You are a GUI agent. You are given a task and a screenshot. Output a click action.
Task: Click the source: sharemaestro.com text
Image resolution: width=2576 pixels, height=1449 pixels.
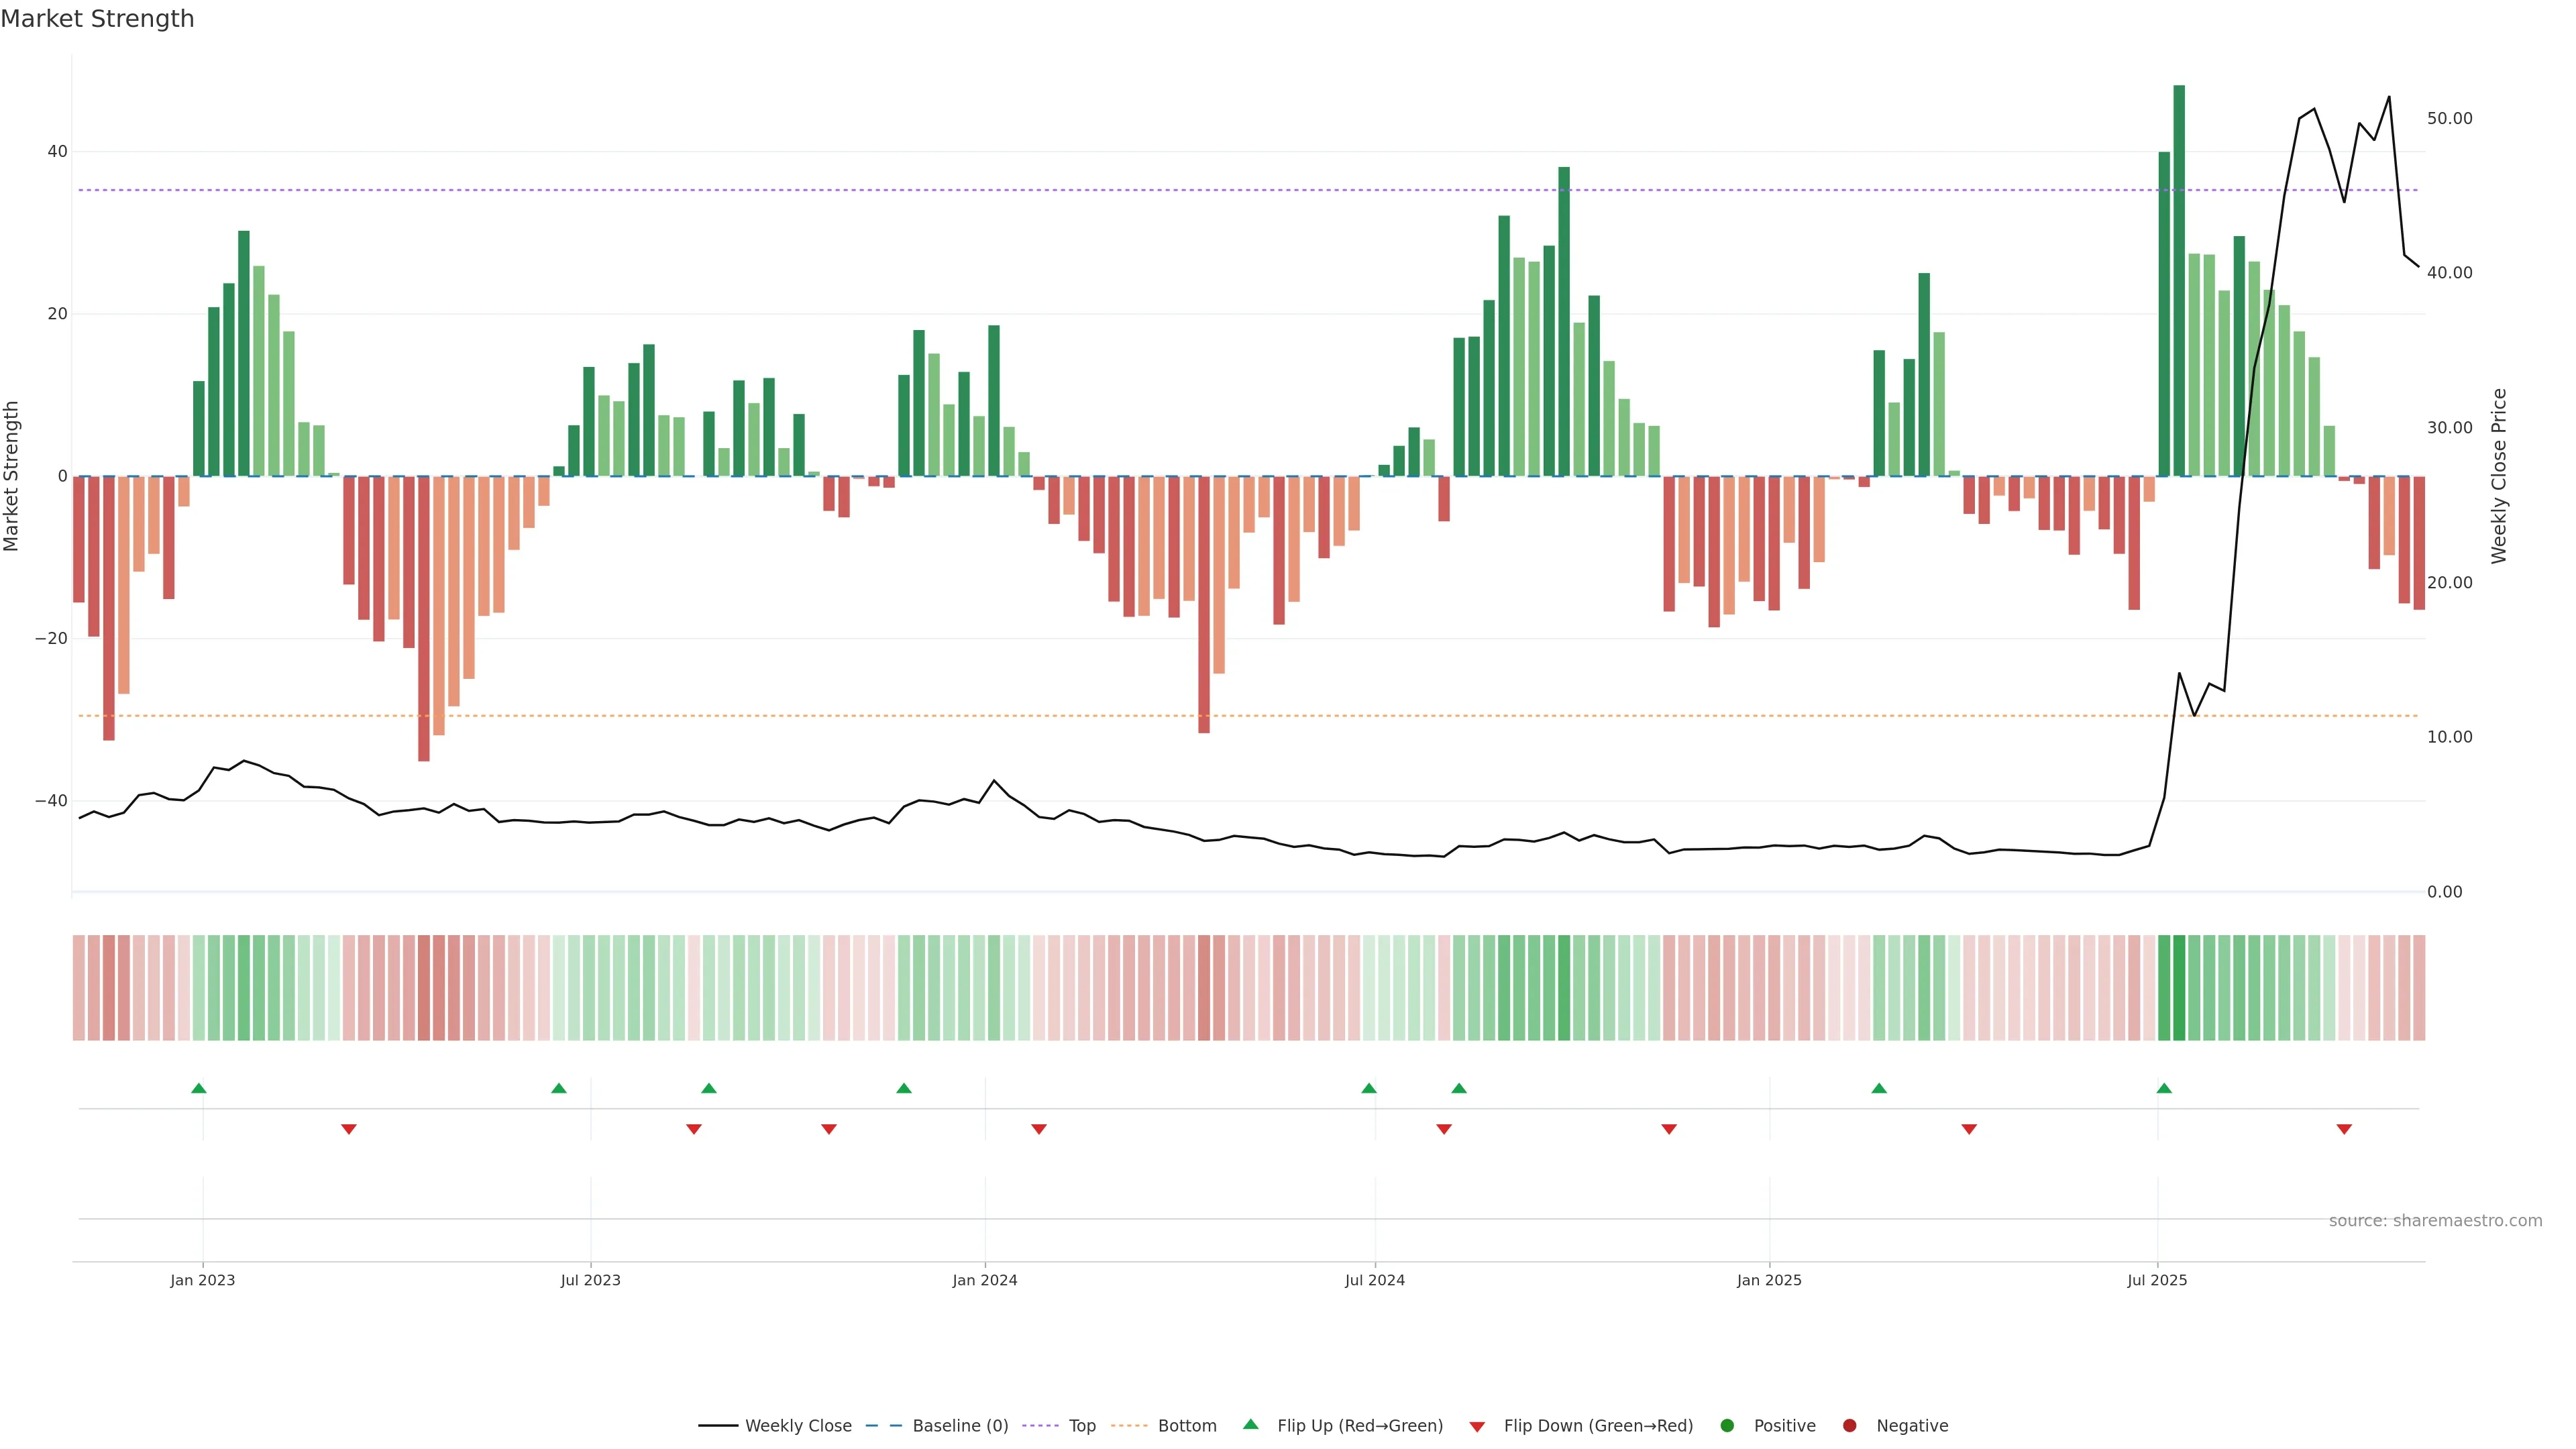(x=2435, y=1221)
